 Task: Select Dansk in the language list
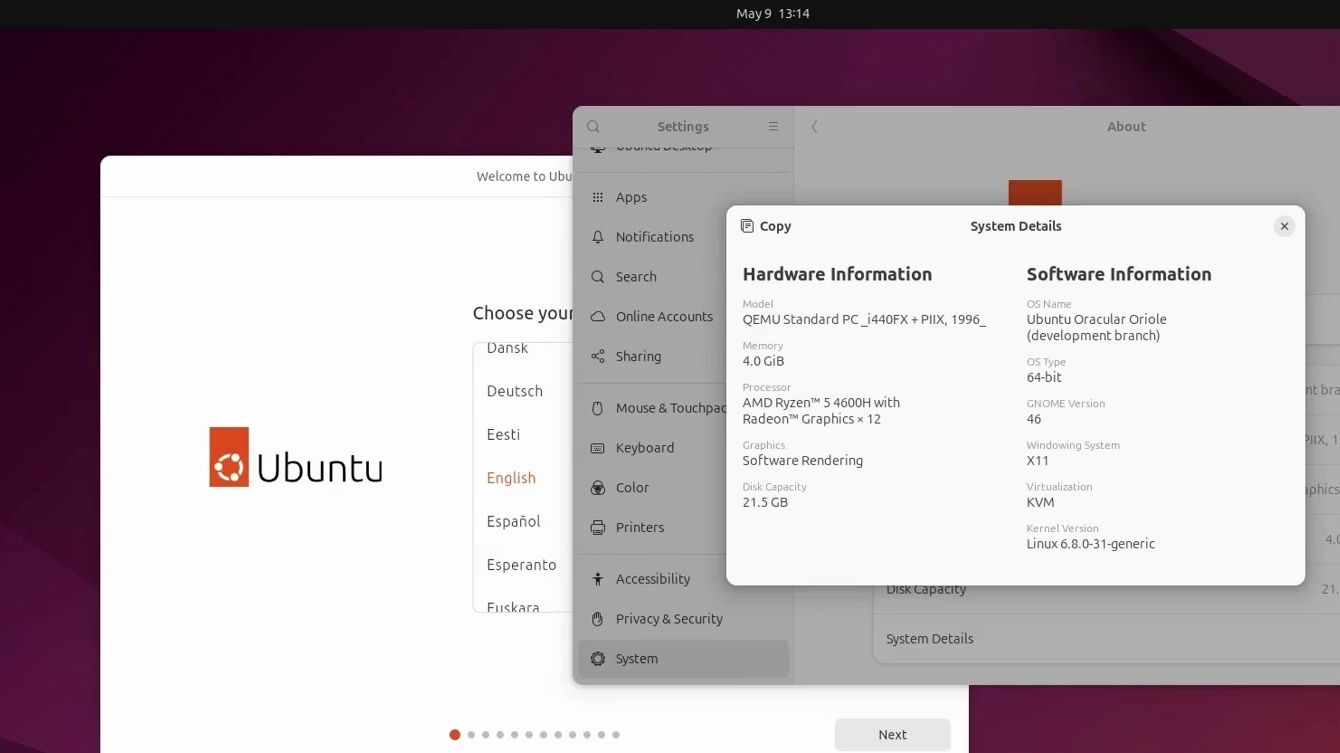(x=507, y=348)
